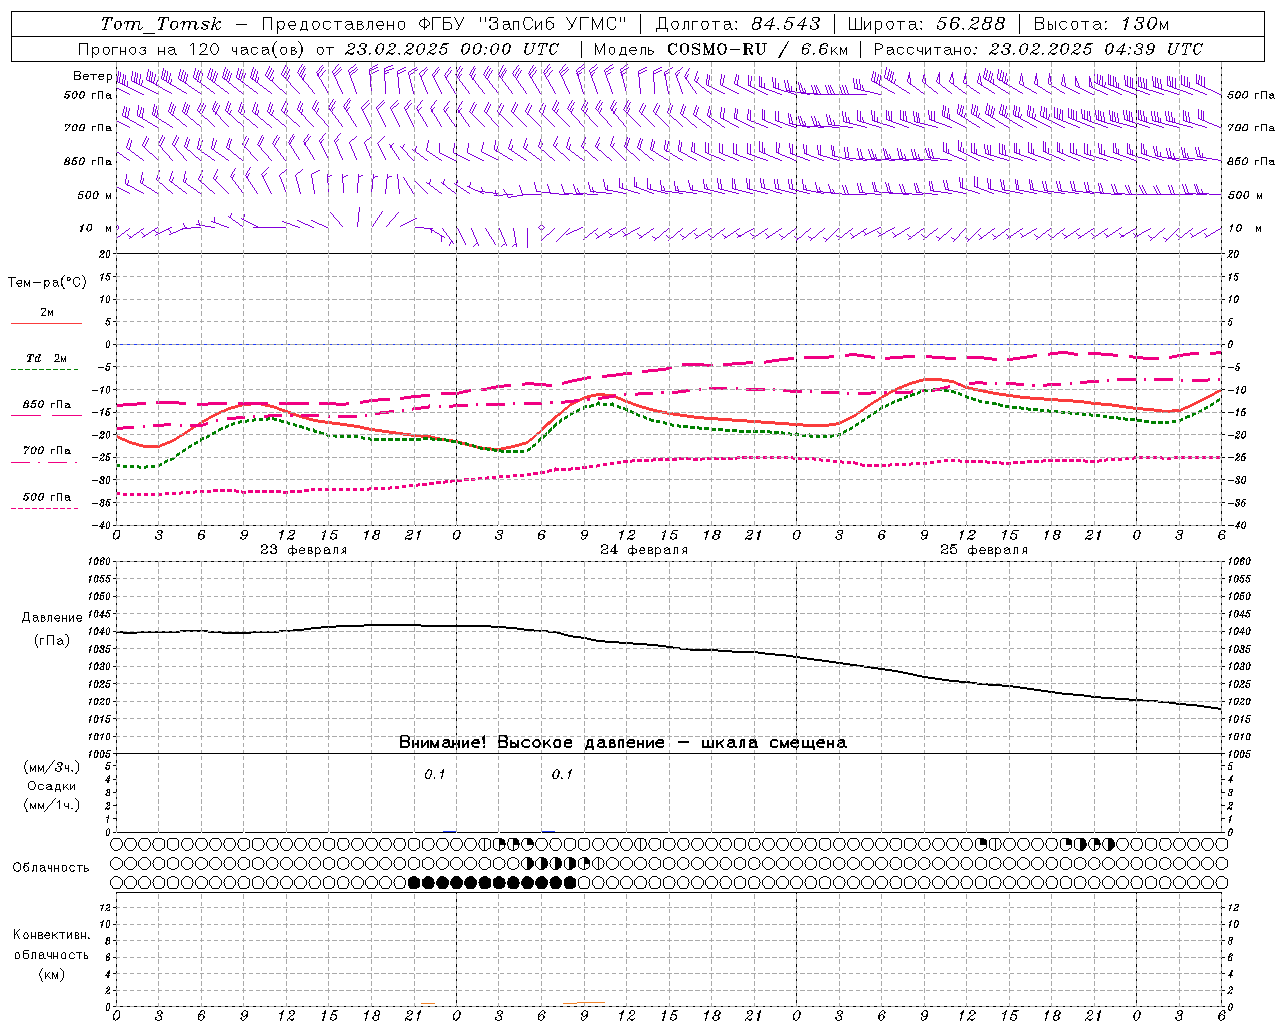The height and width of the screenshot is (1024, 1280).
Task: Click the (мм/3ч.) precipitation unit label
Action: pos(52,767)
